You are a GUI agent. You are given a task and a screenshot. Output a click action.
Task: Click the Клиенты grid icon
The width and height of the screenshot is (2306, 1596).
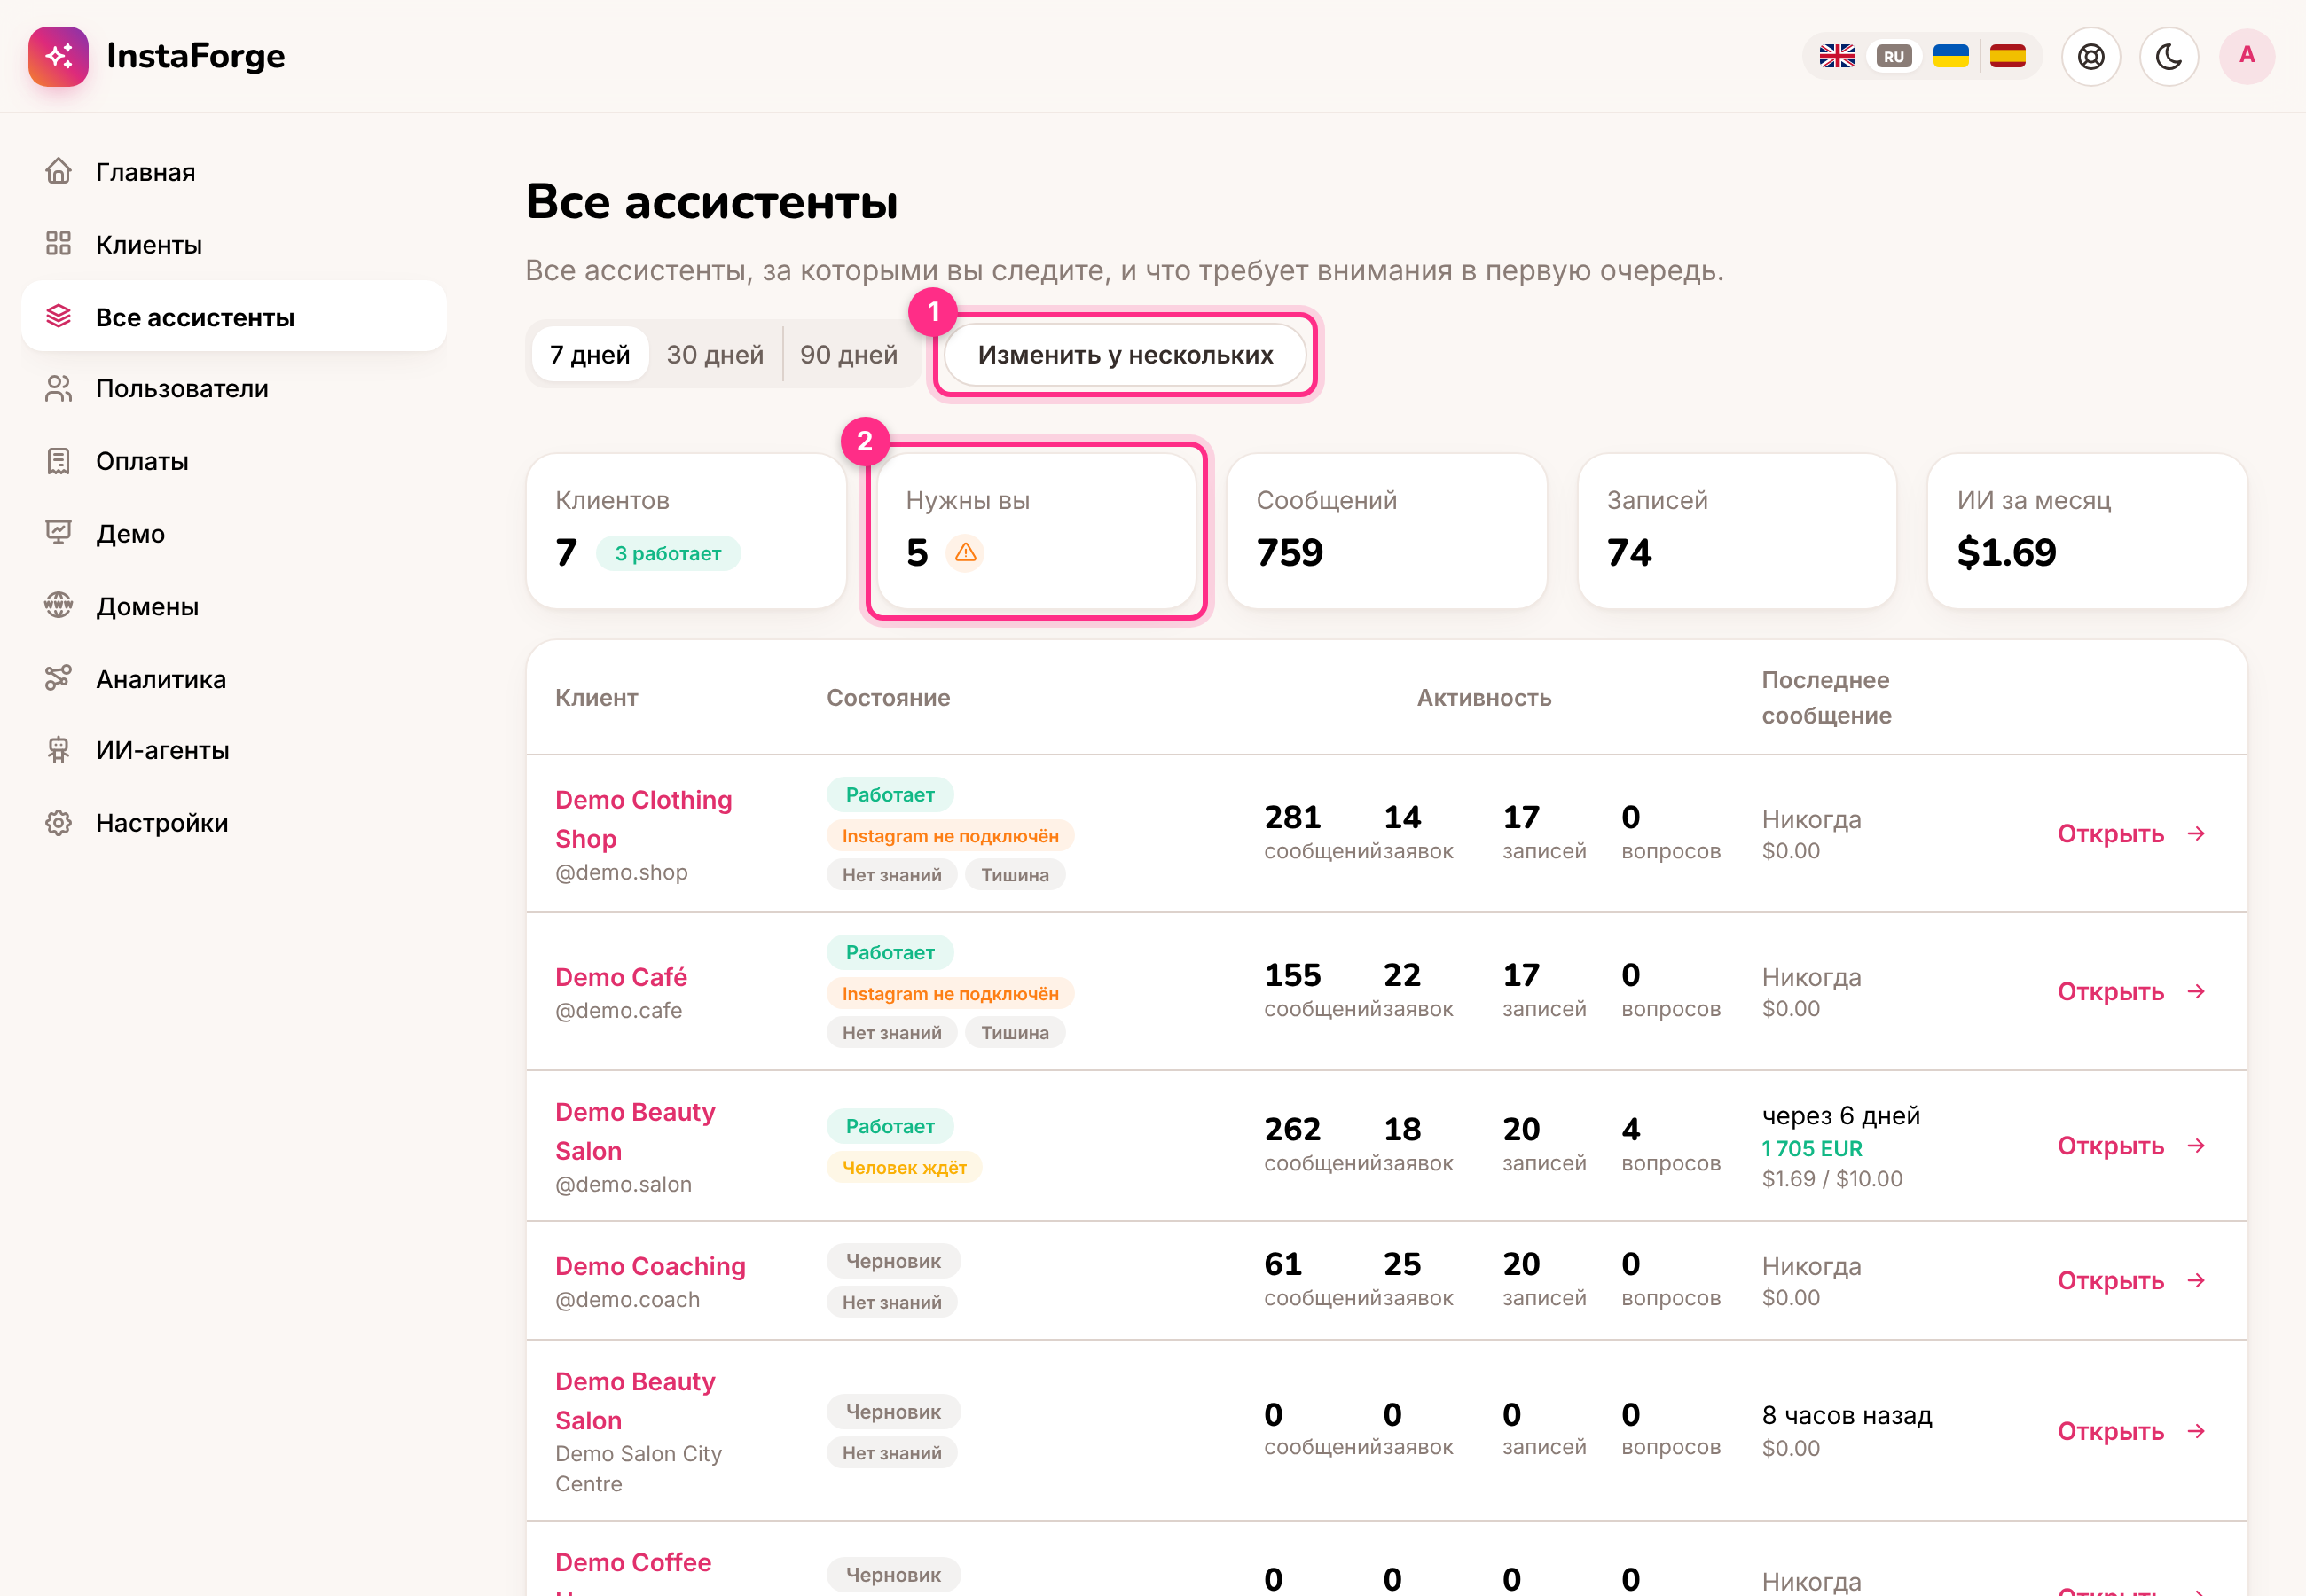[x=59, y=243]
